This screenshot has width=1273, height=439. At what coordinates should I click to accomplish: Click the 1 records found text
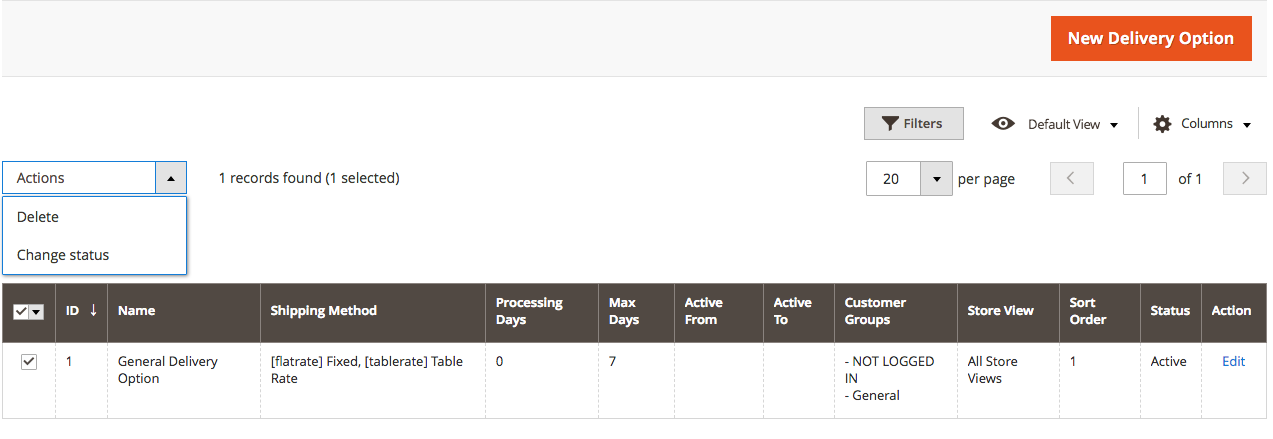click(309, 178)
